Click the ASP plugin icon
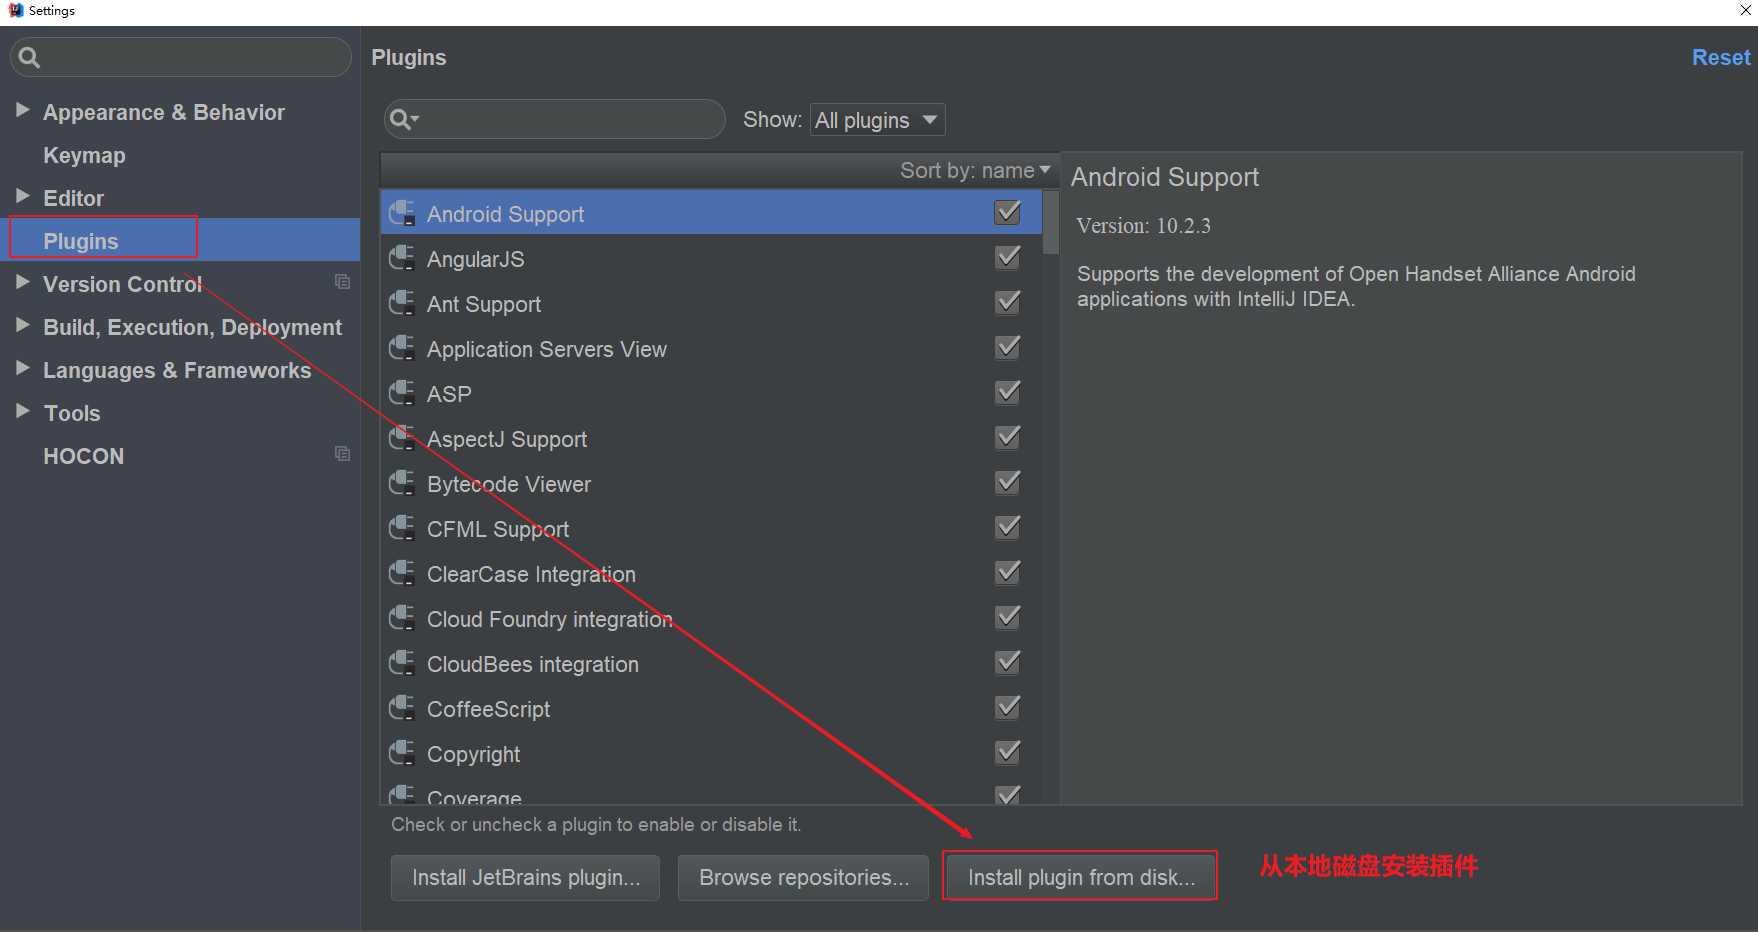Viewport: 1758px width, 932px height. 402,393
